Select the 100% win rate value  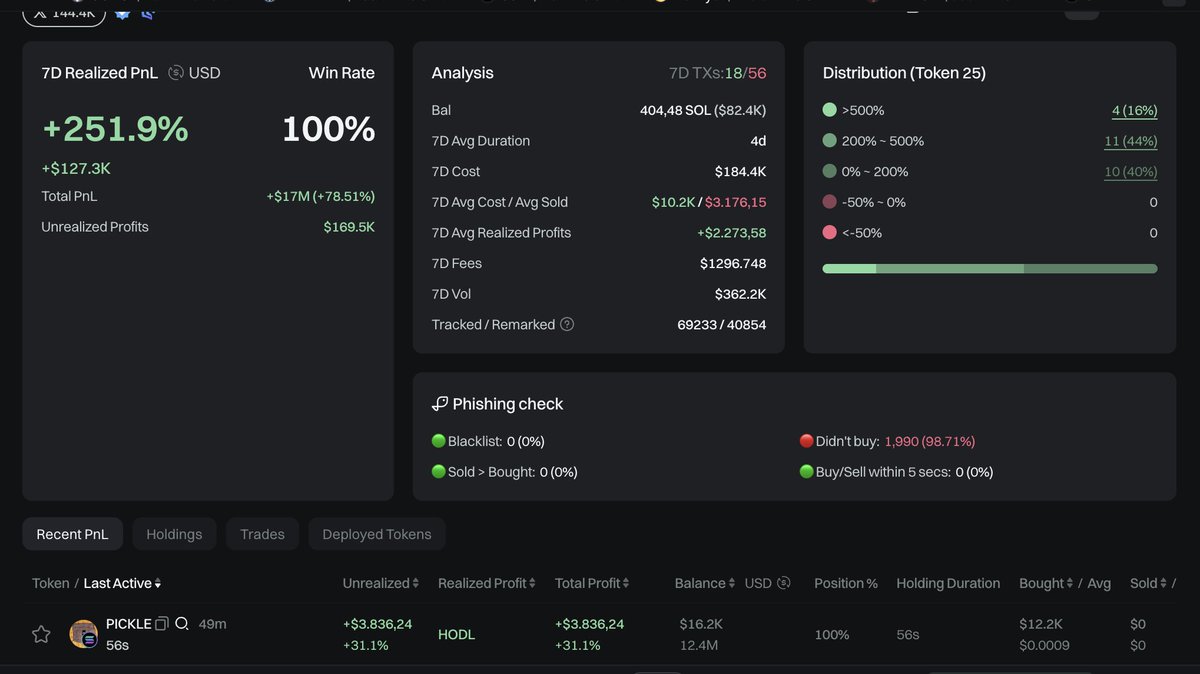click(328, 129)
